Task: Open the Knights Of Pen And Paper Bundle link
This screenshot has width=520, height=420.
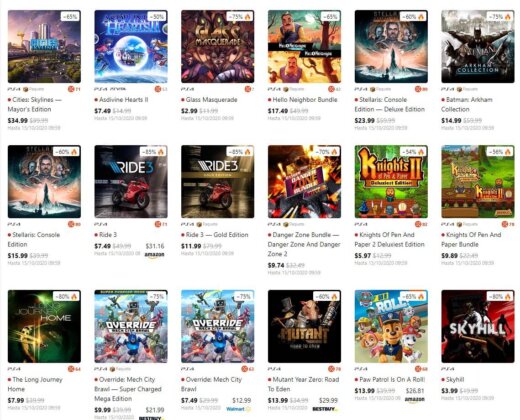Action: pos(471,240)
